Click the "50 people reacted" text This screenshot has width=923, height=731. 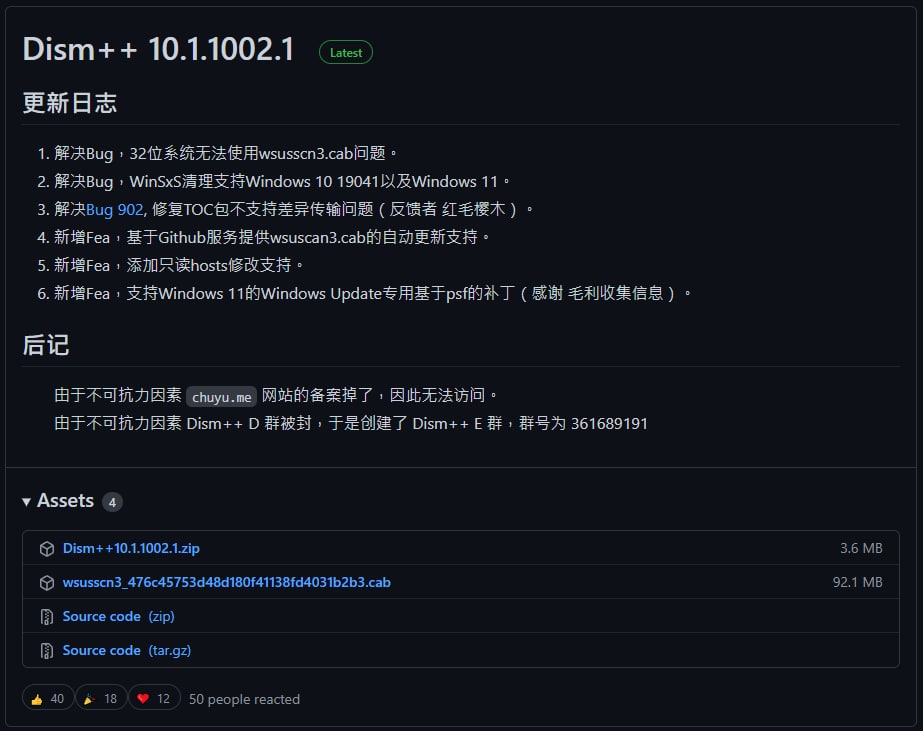coord(244,699)
